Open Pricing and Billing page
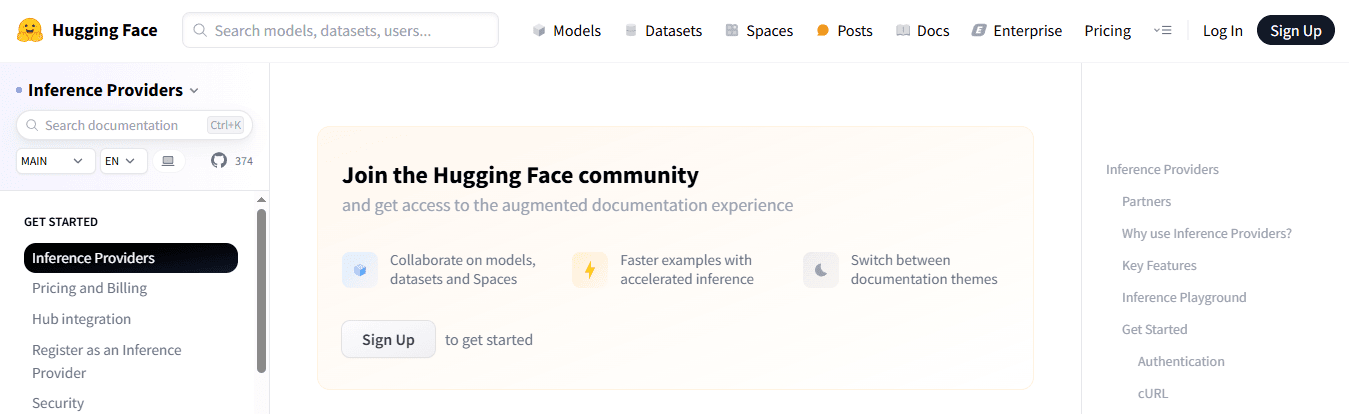 pyautogui.click(x=89, y=288)
